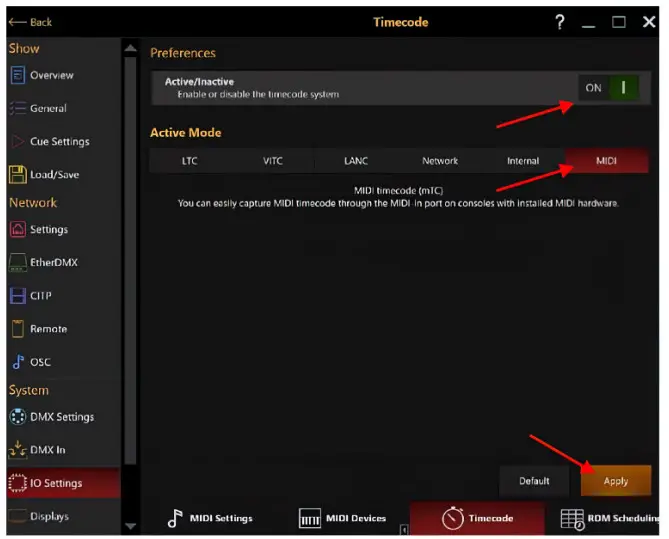This screenshot has height=539, width=669.
Task: Select VITC active mode
Action: pyautogui.click(x=273, y=161)
